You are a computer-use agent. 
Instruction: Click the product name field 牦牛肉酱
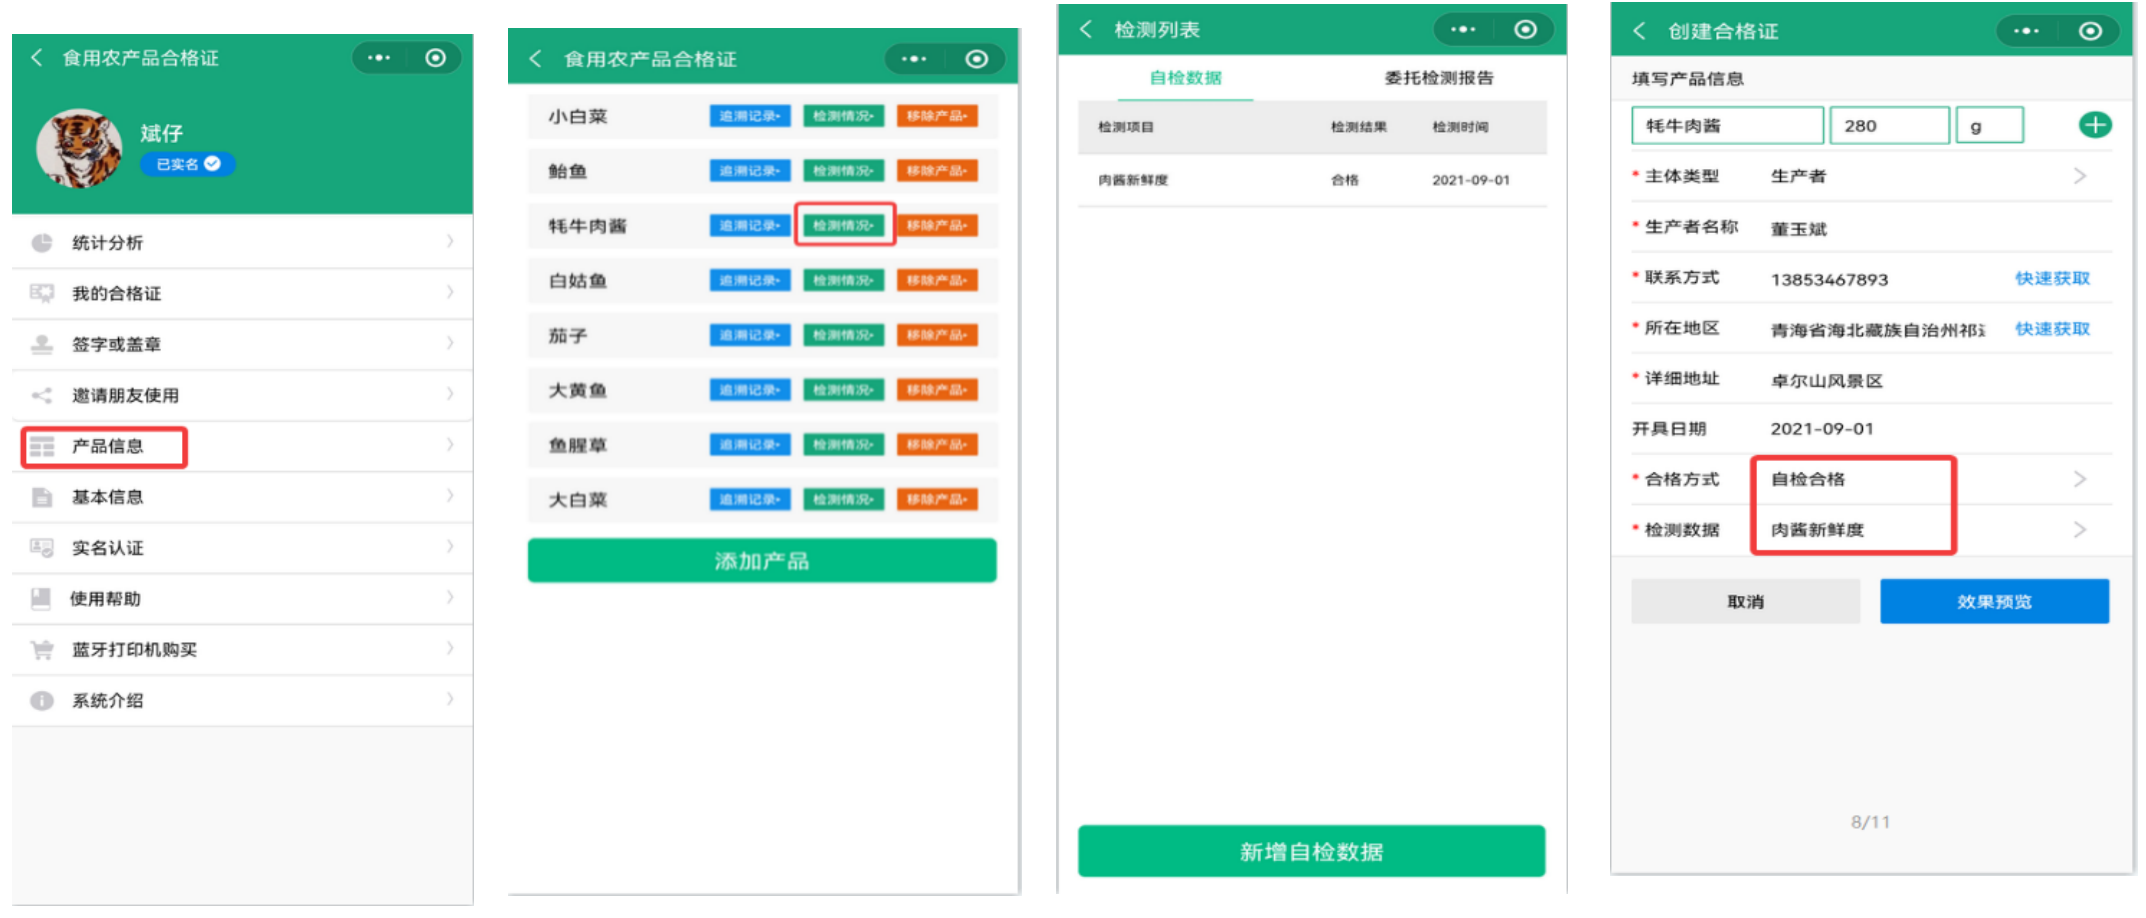(x=1727, y=126)
